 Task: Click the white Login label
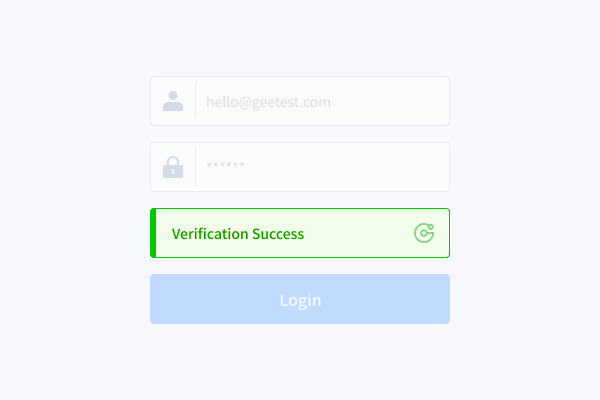[x=300, y=300]
